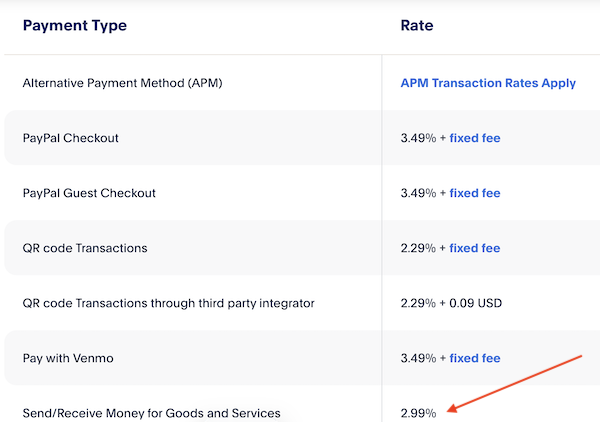Click the Rate column header
This screenshot has height=422, width=600.
point(416,25)
